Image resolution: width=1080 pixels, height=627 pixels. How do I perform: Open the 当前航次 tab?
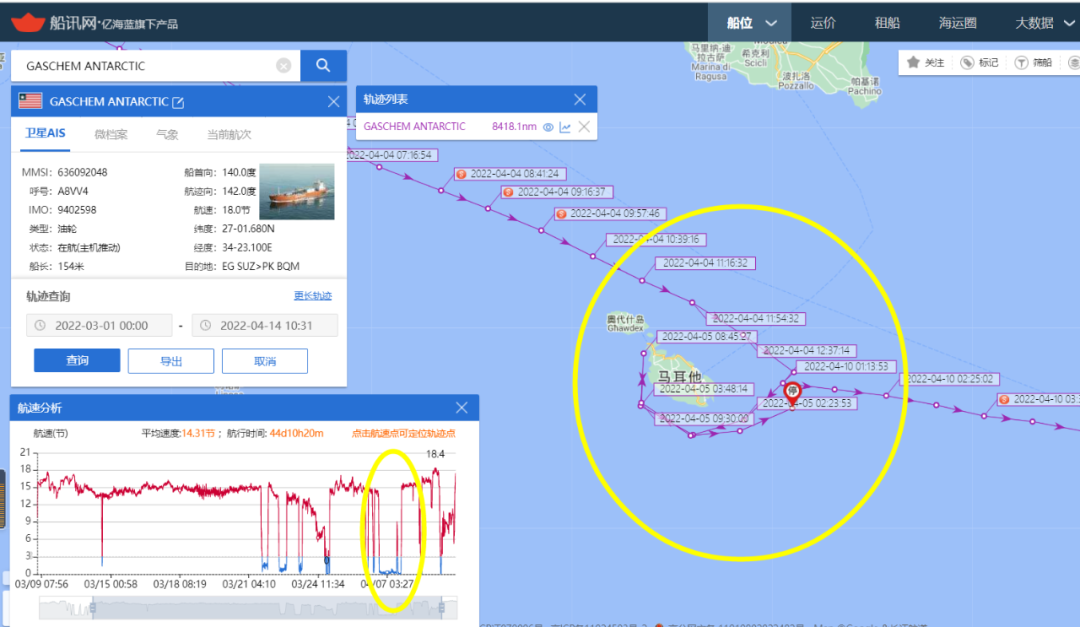[228, 134]
